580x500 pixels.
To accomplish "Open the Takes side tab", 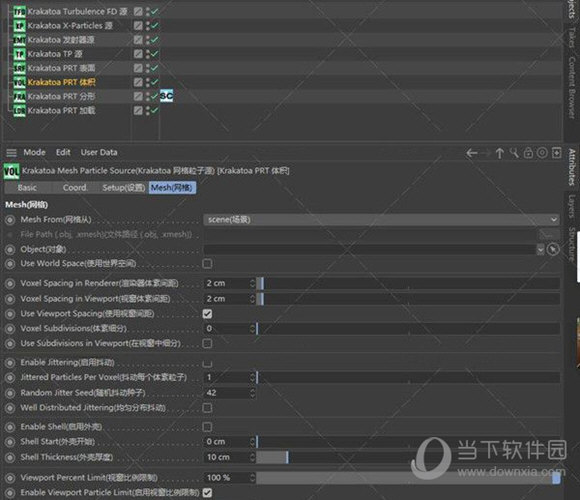I will (572, 37).
